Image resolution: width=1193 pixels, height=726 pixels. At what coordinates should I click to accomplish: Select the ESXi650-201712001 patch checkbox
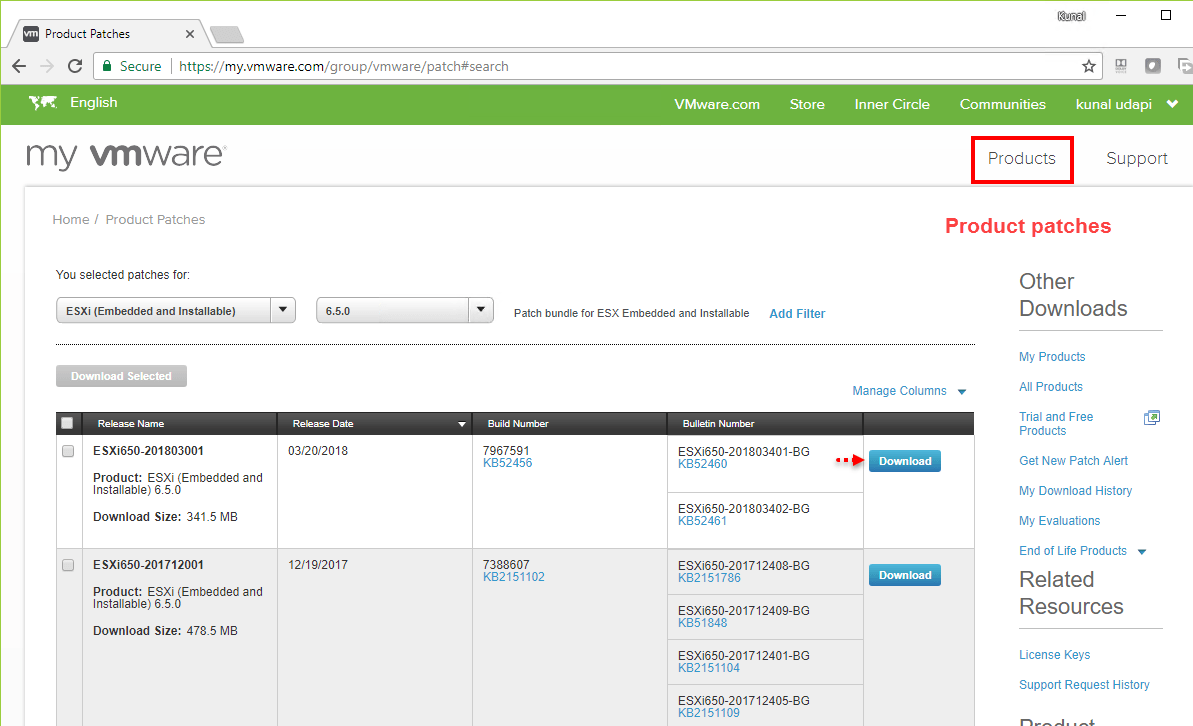(x=67, y=565)
